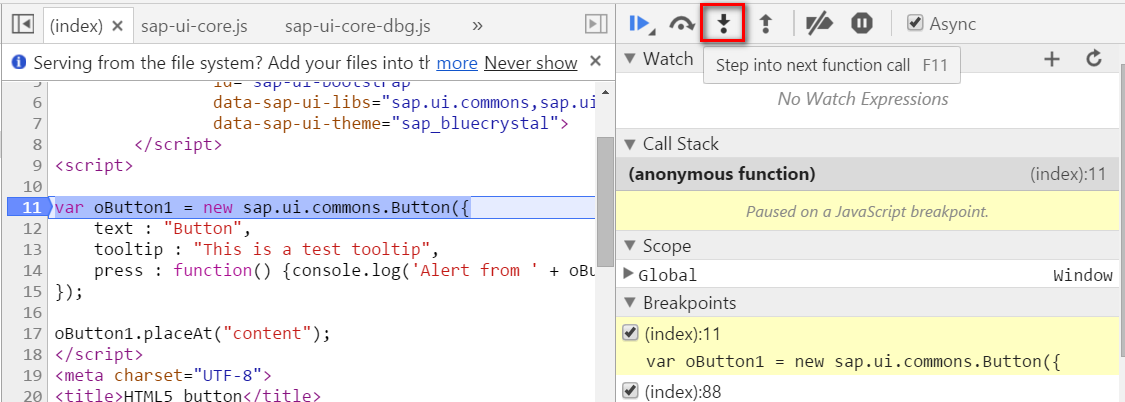Close the (index) file tab

point(118,26)
